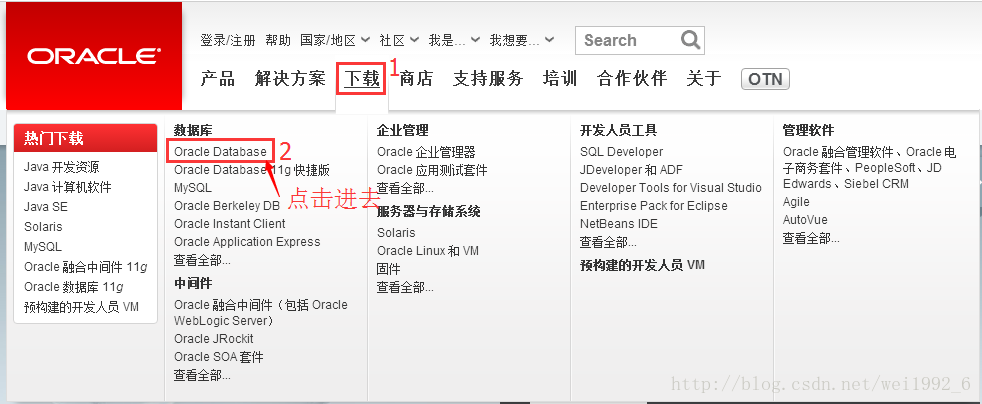Open Oracle 融合管理软件 applications link
Screen dimensions: 982x404
coord(869,168)
